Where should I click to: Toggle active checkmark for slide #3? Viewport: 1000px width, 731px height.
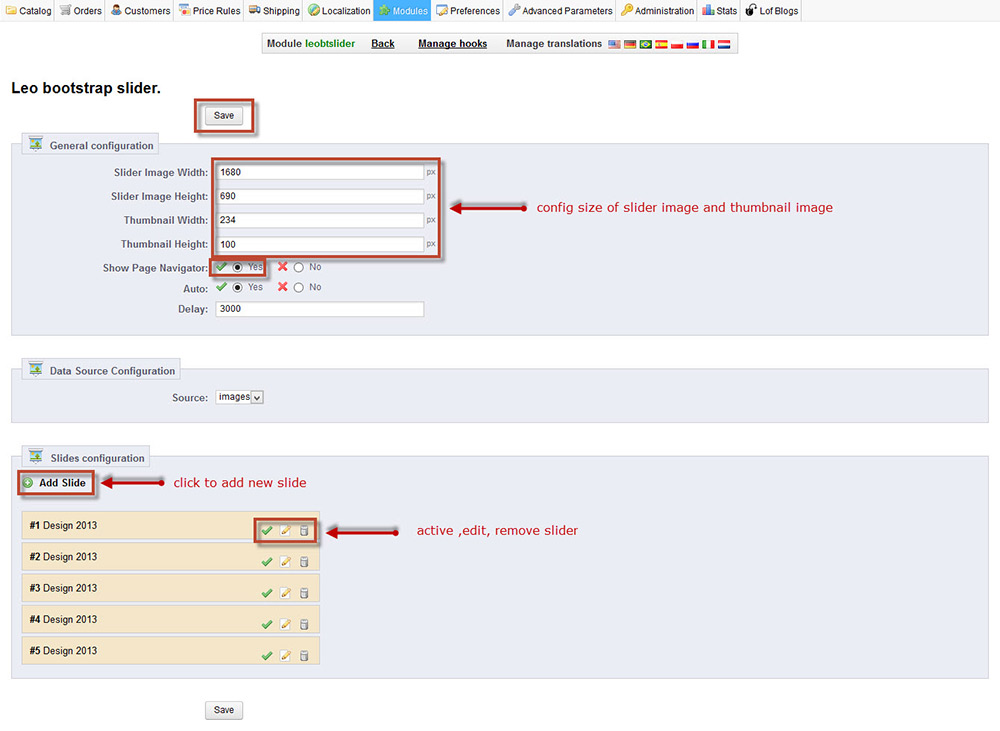click(x=266, y=593)
